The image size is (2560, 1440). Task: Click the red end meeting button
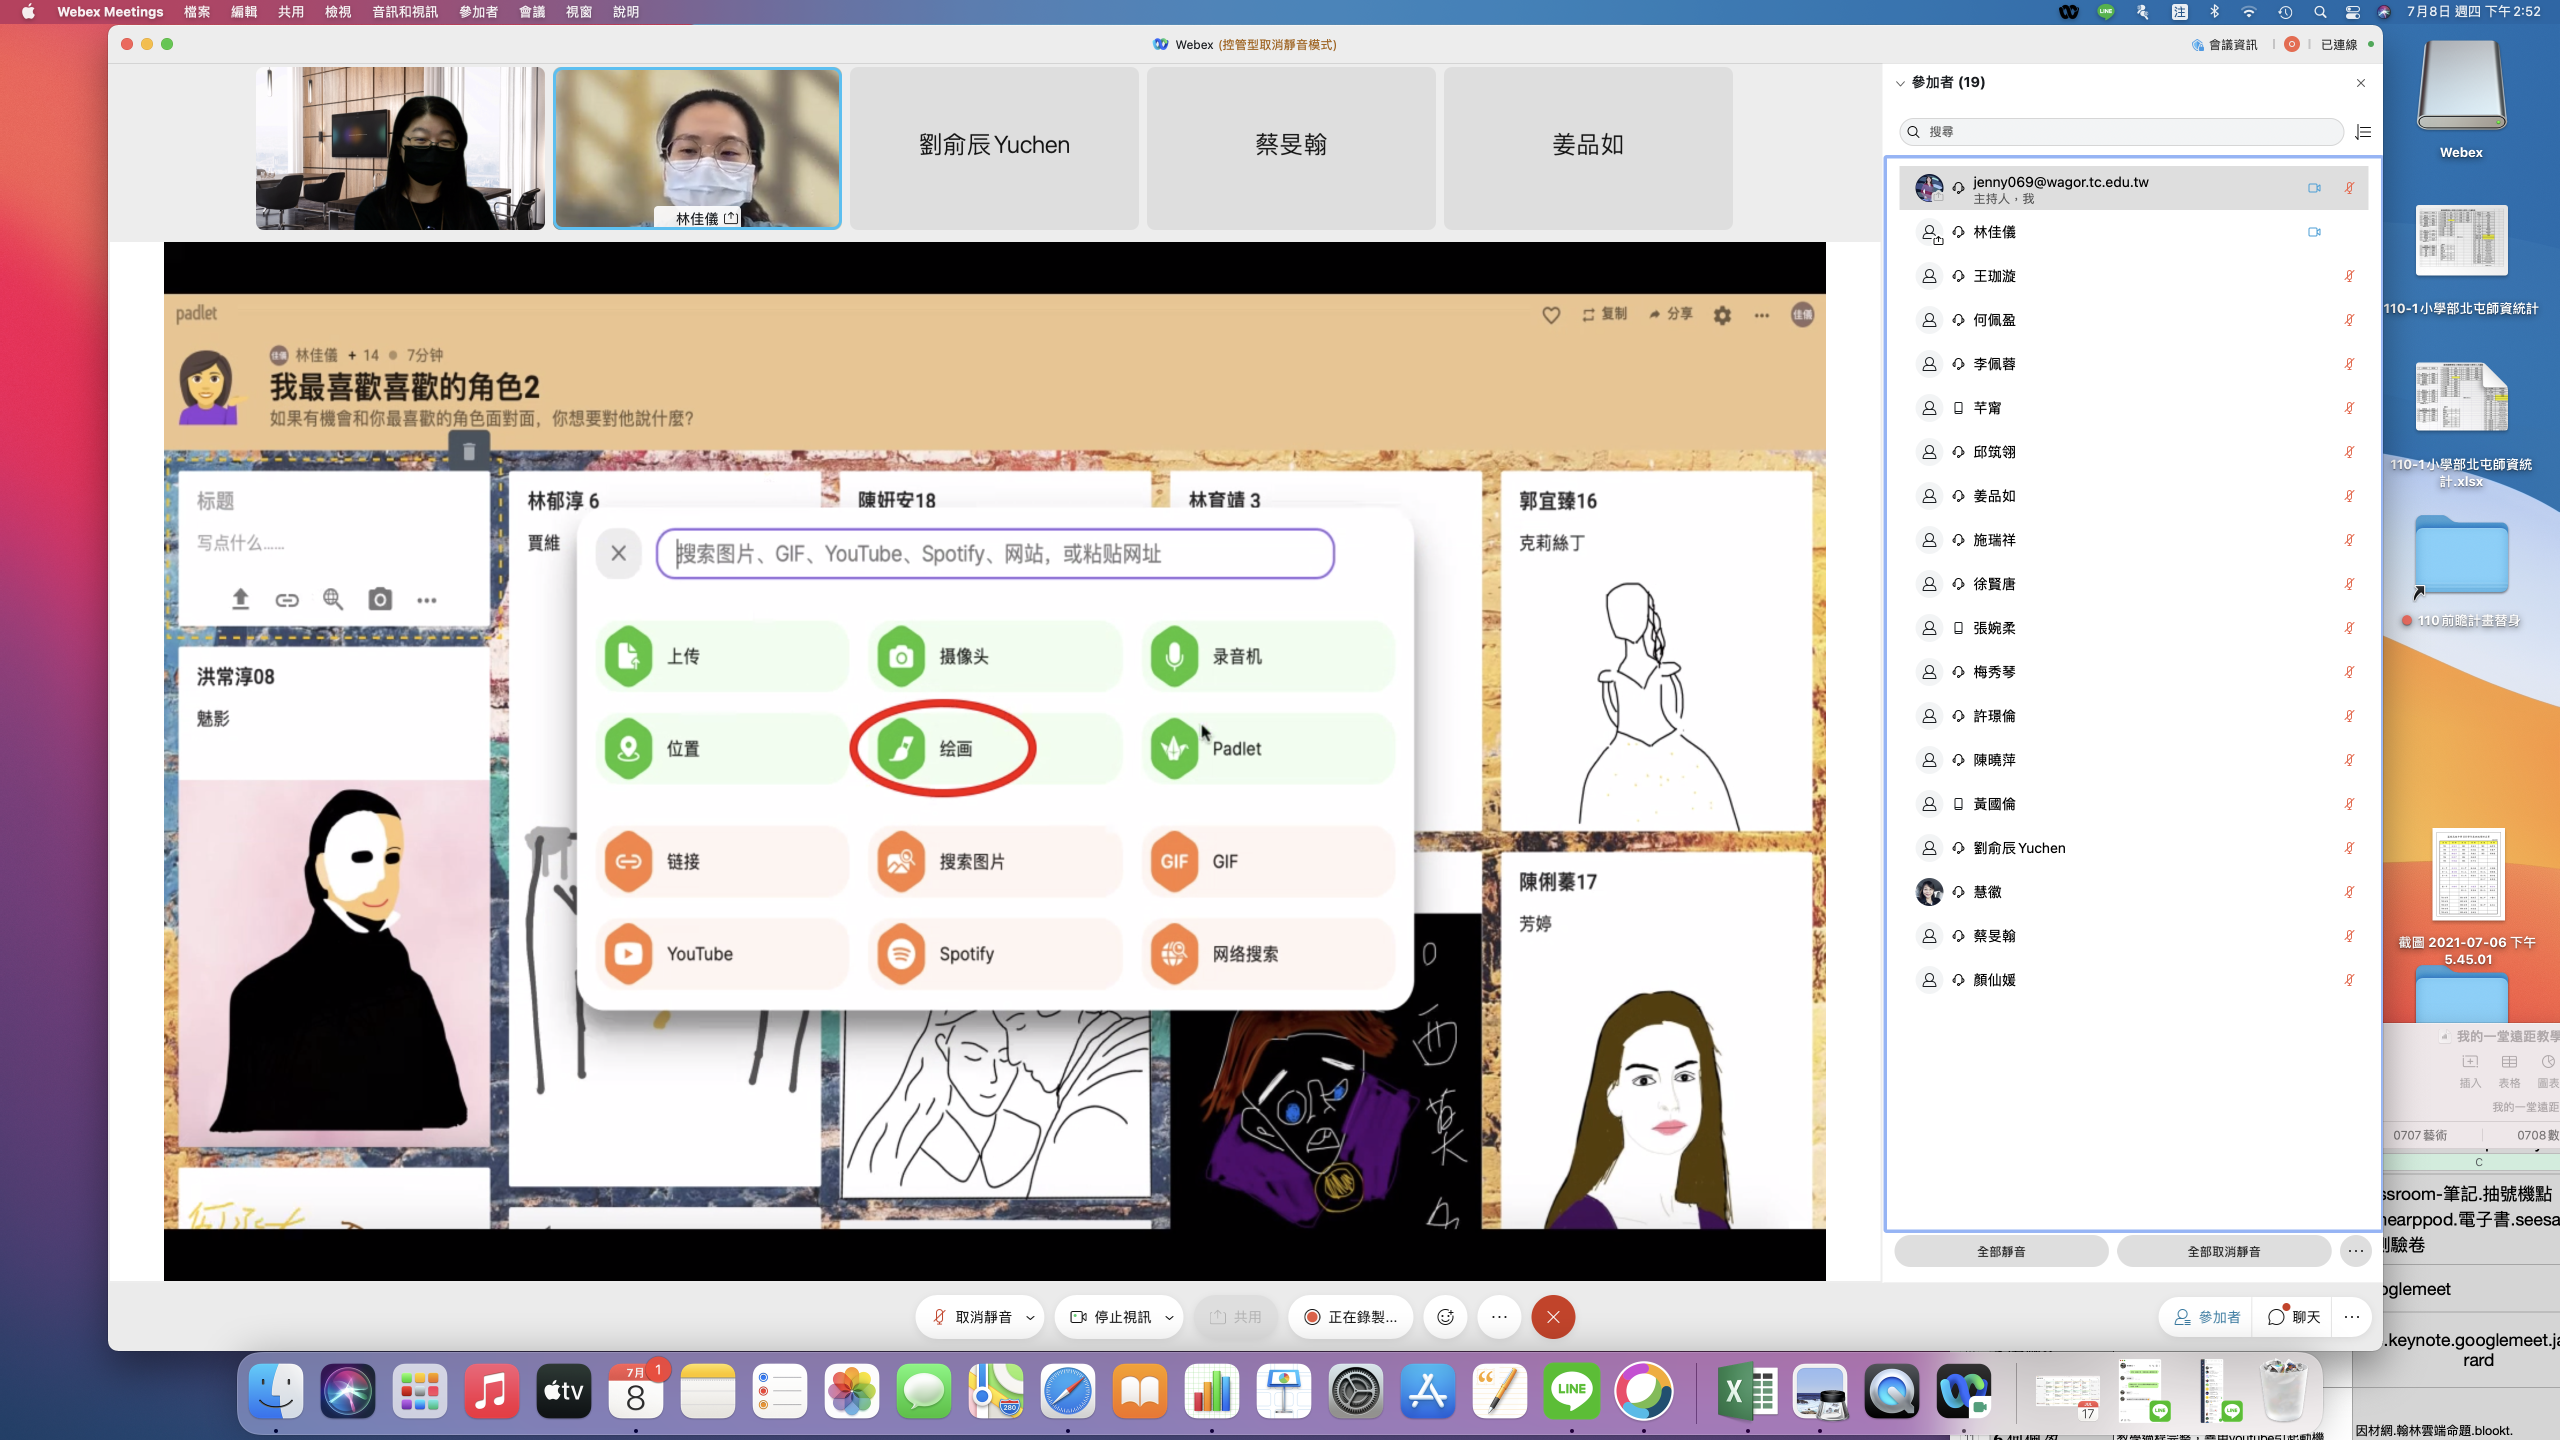(1553, 1317)
